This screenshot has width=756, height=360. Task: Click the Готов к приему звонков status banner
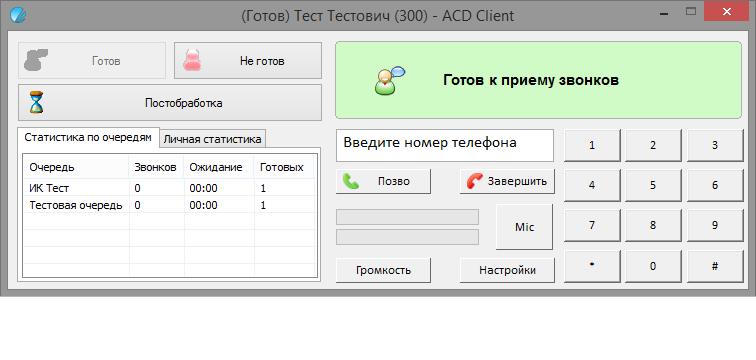[x=539, y=80]
